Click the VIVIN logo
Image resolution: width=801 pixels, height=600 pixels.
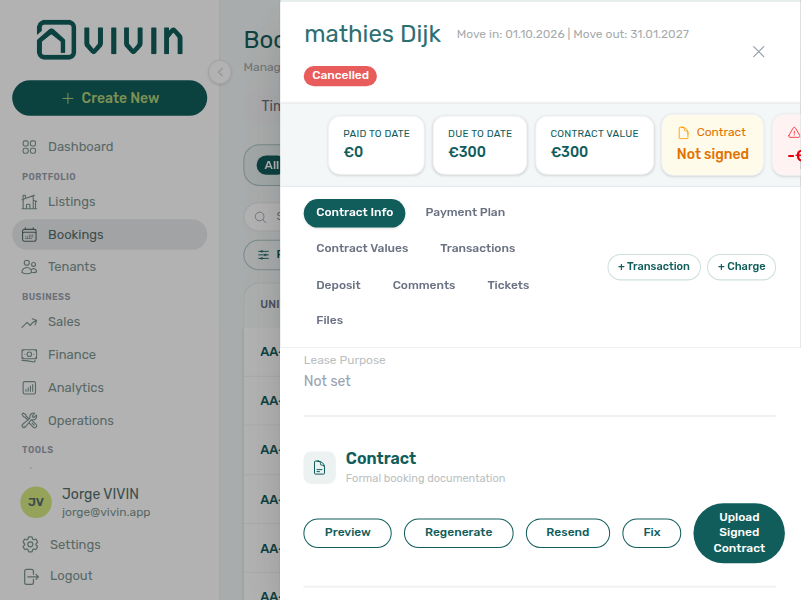(x=109, y=40)
